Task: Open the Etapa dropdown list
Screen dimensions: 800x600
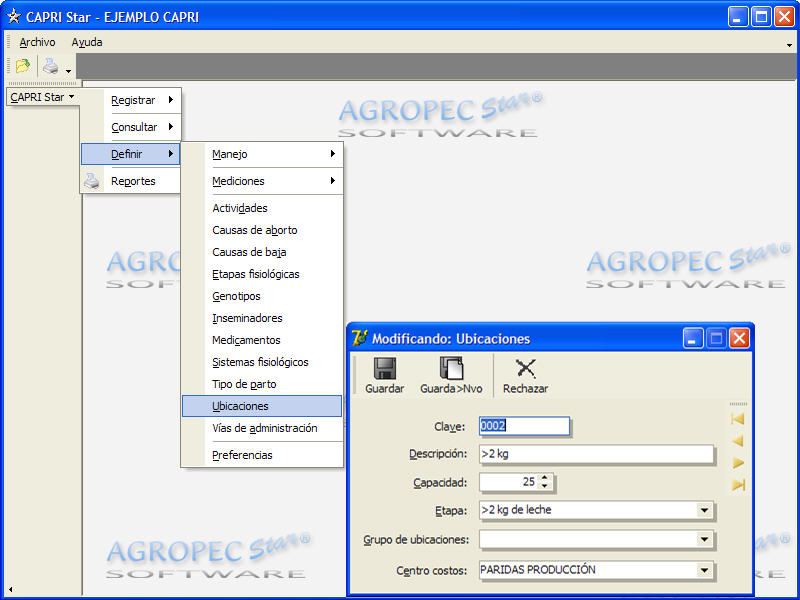Action: coord(704,510)
